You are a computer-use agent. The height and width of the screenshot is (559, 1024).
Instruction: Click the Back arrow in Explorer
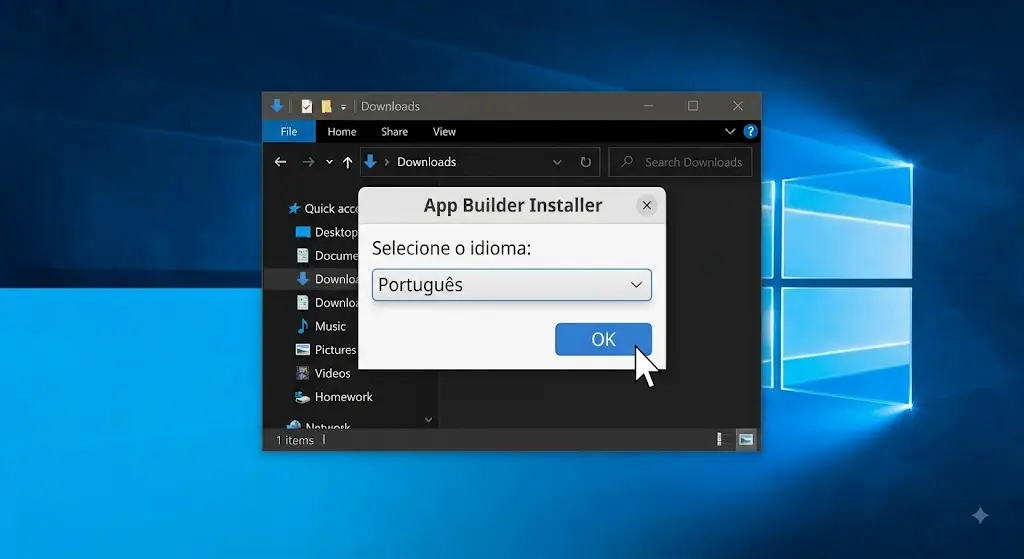(280, 162)
